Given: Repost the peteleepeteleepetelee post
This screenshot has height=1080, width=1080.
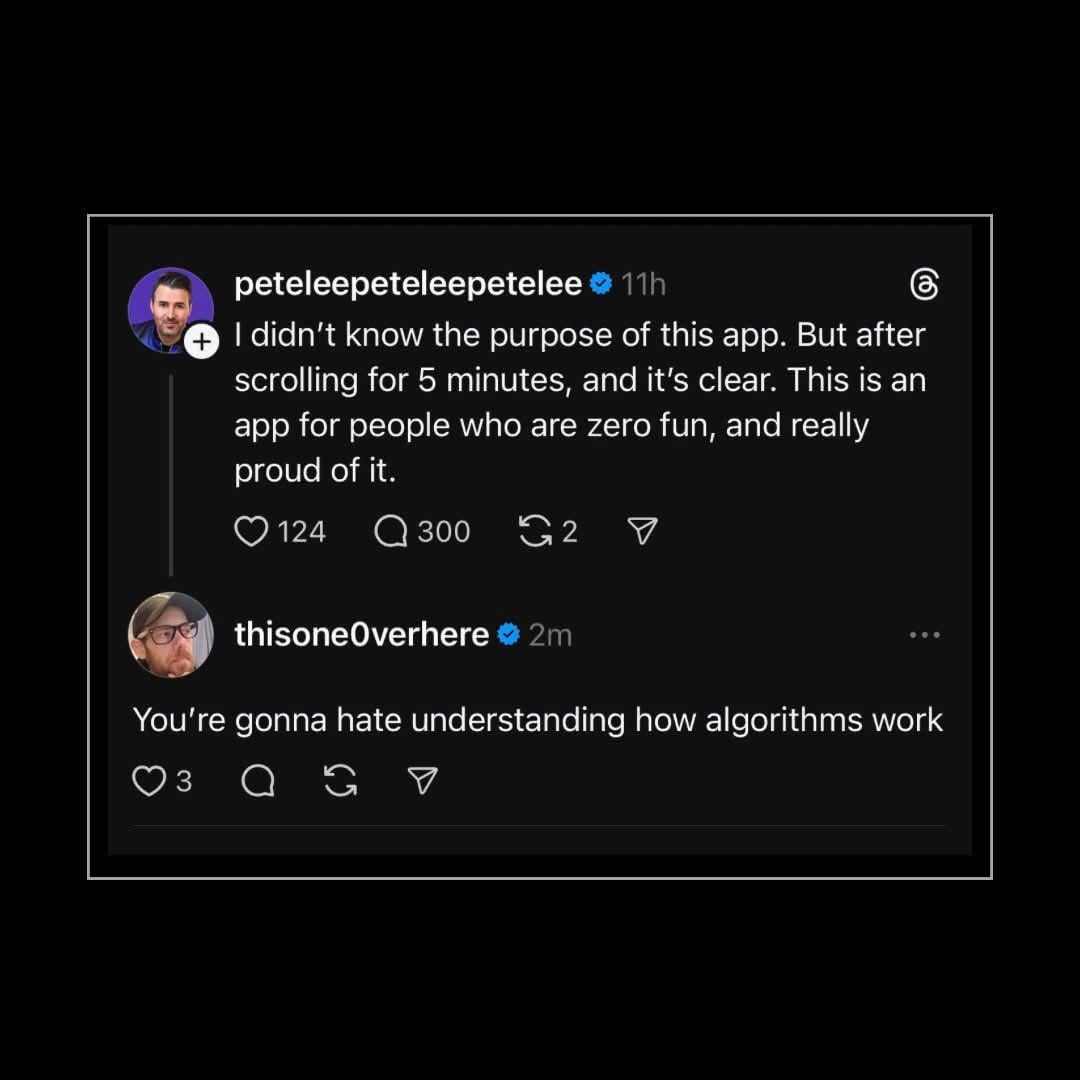Looking at the screenshot, I should pos(536,531).
